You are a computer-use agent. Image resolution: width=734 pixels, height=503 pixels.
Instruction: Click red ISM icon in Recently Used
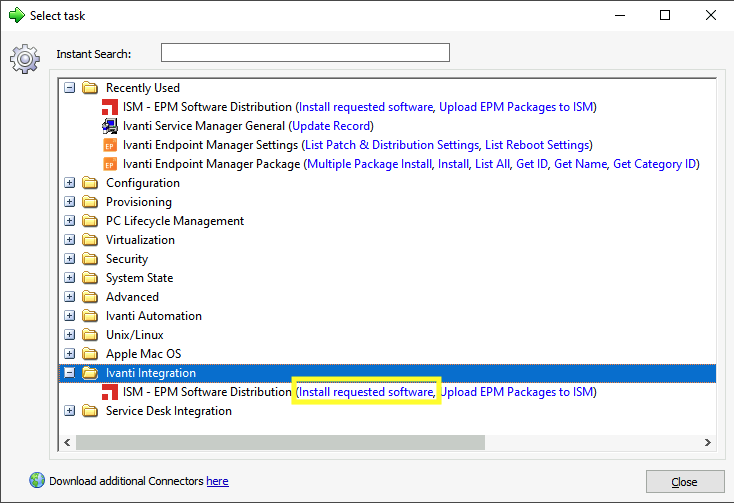(x=110, y=107)
